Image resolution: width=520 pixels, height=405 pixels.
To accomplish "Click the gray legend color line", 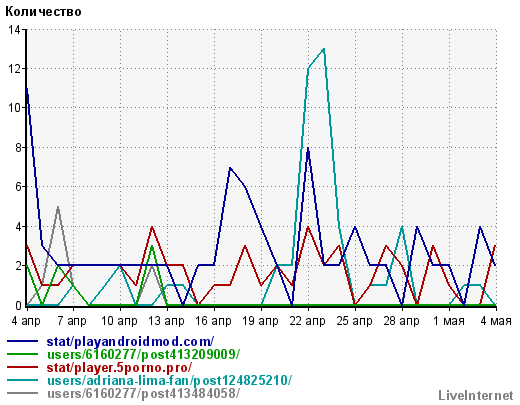I will 22,393.
